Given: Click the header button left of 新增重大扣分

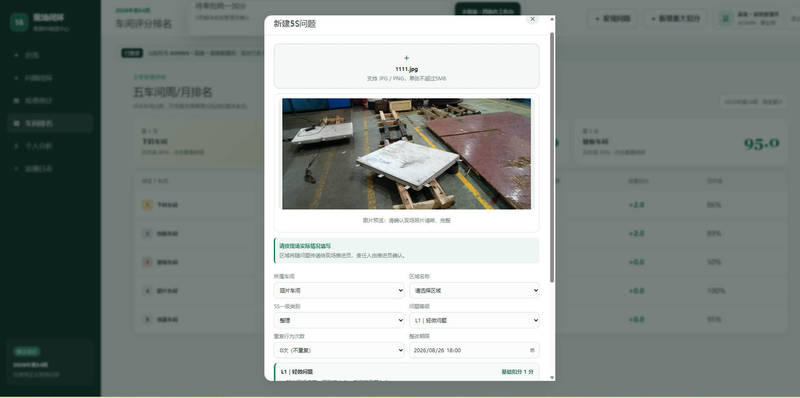Looking at the screenshot, I should 612,19.
